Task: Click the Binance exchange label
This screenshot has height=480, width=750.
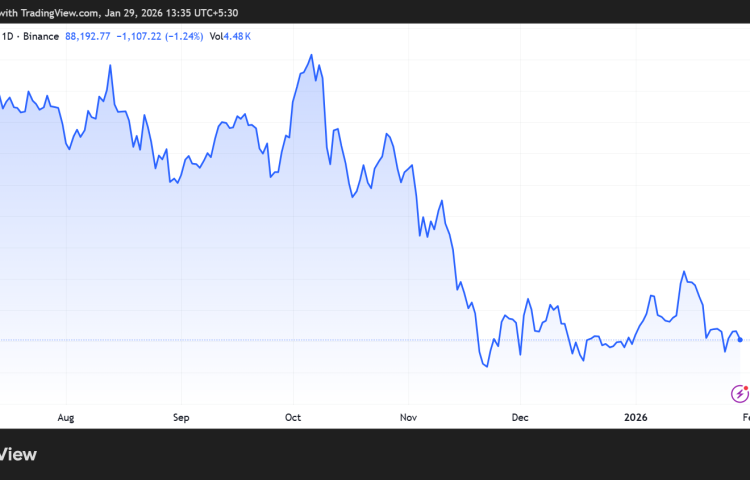Action: click(x=40, y=36)
